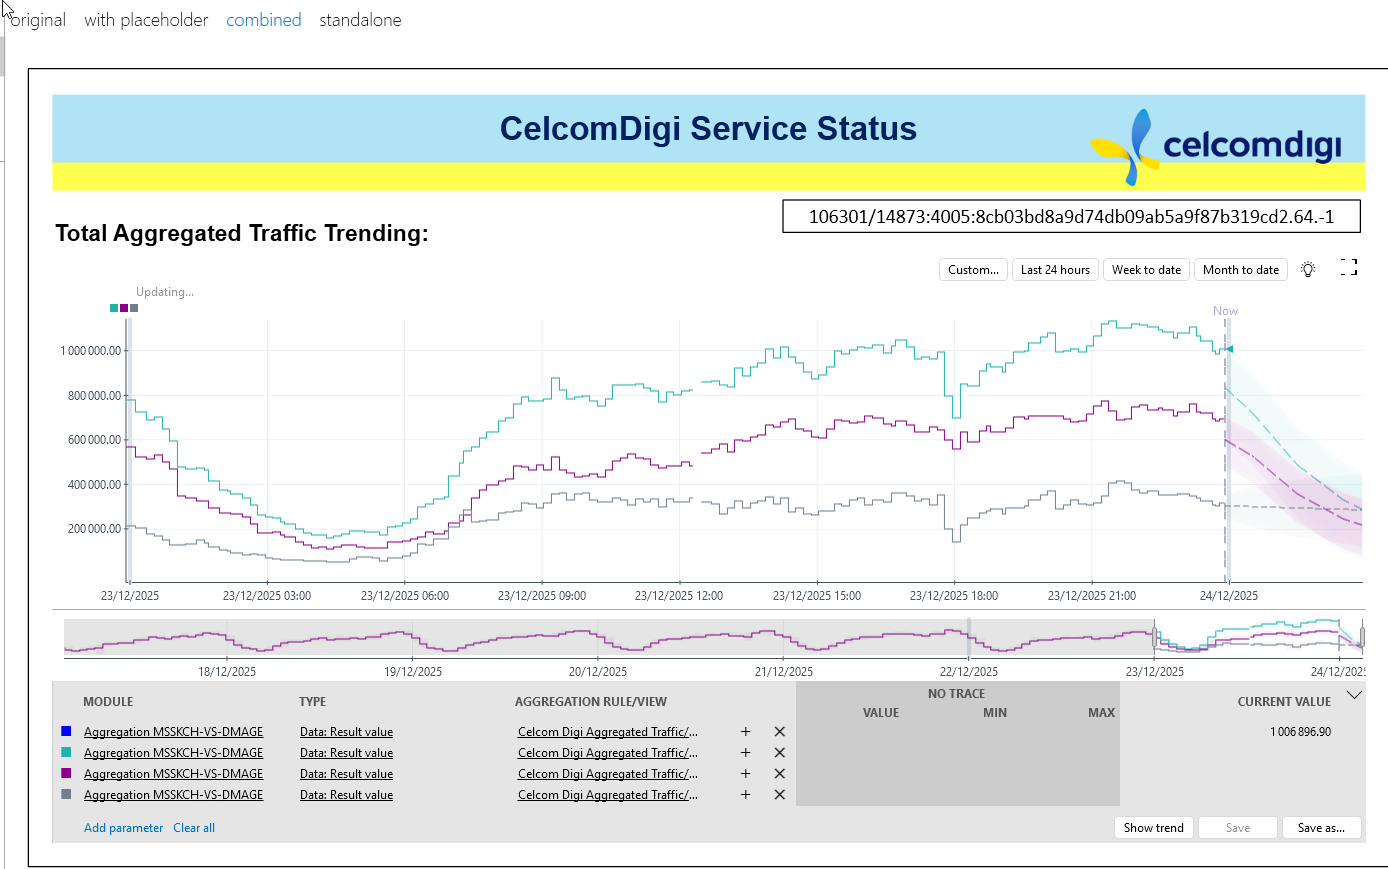Toggle the blue series square in the legend list
The image size is (1388, 869).
[66, 732]
